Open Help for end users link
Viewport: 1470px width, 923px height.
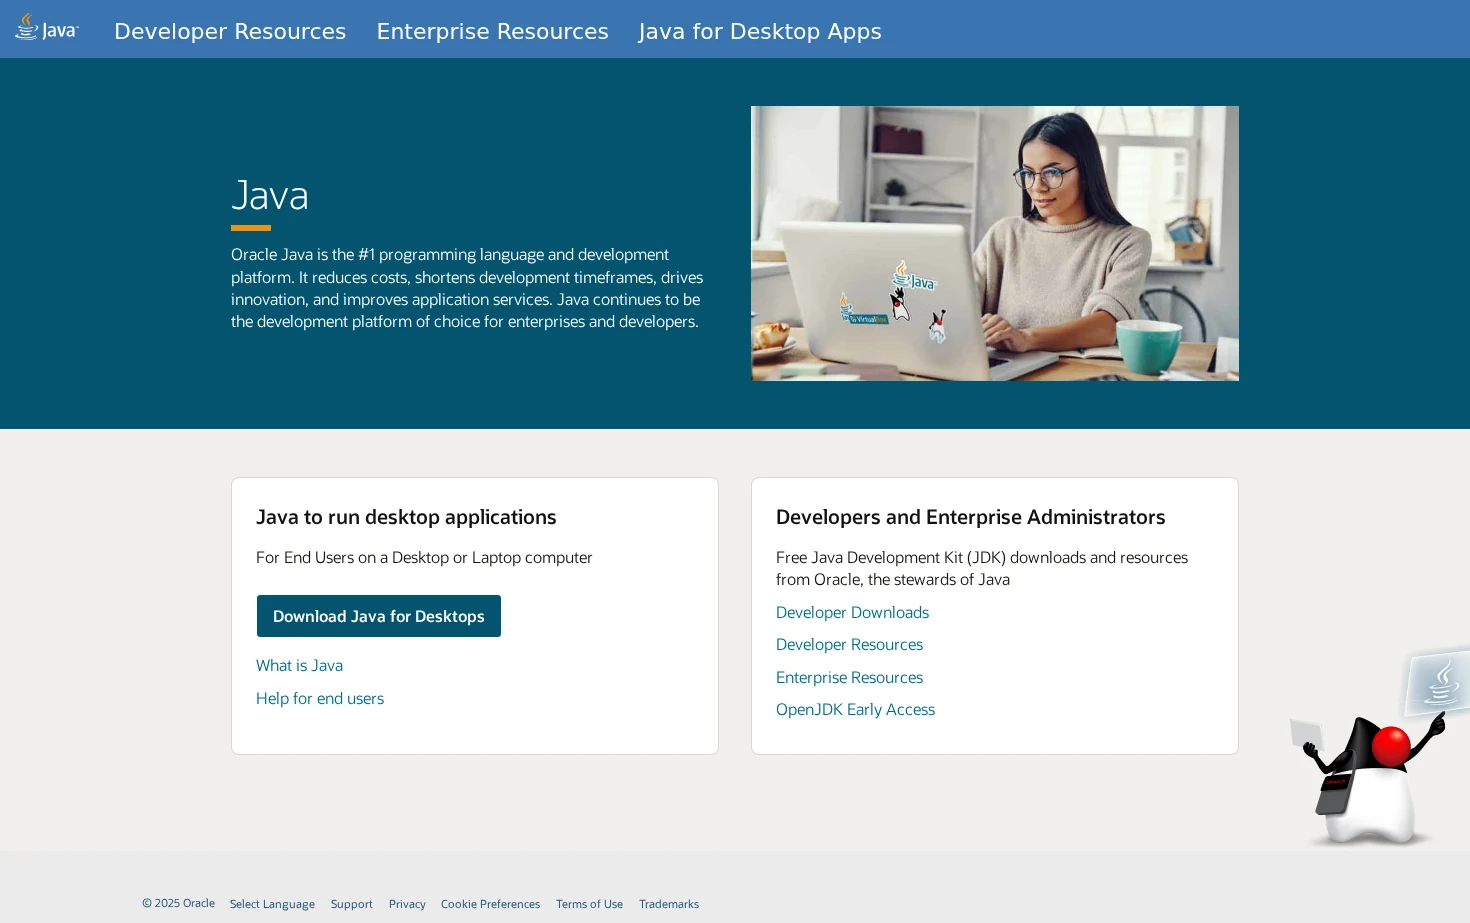320,698
